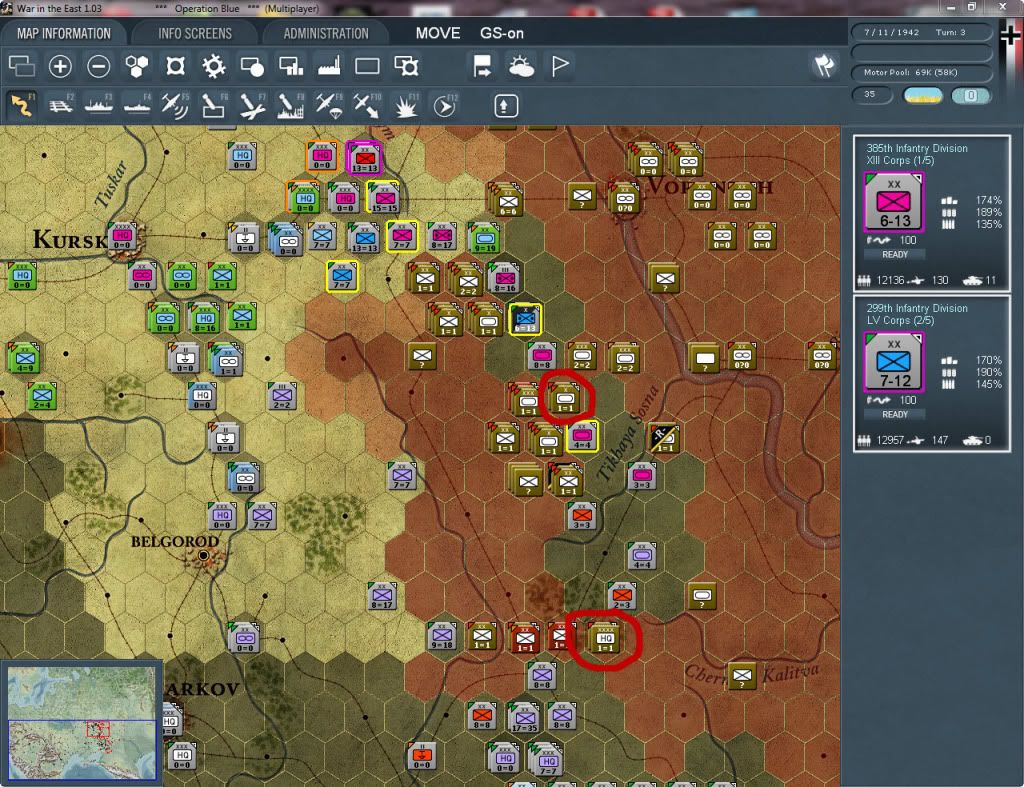Click the Motor Pool readout
Screen dimensions: 1024x787
[x=921, y=72]
